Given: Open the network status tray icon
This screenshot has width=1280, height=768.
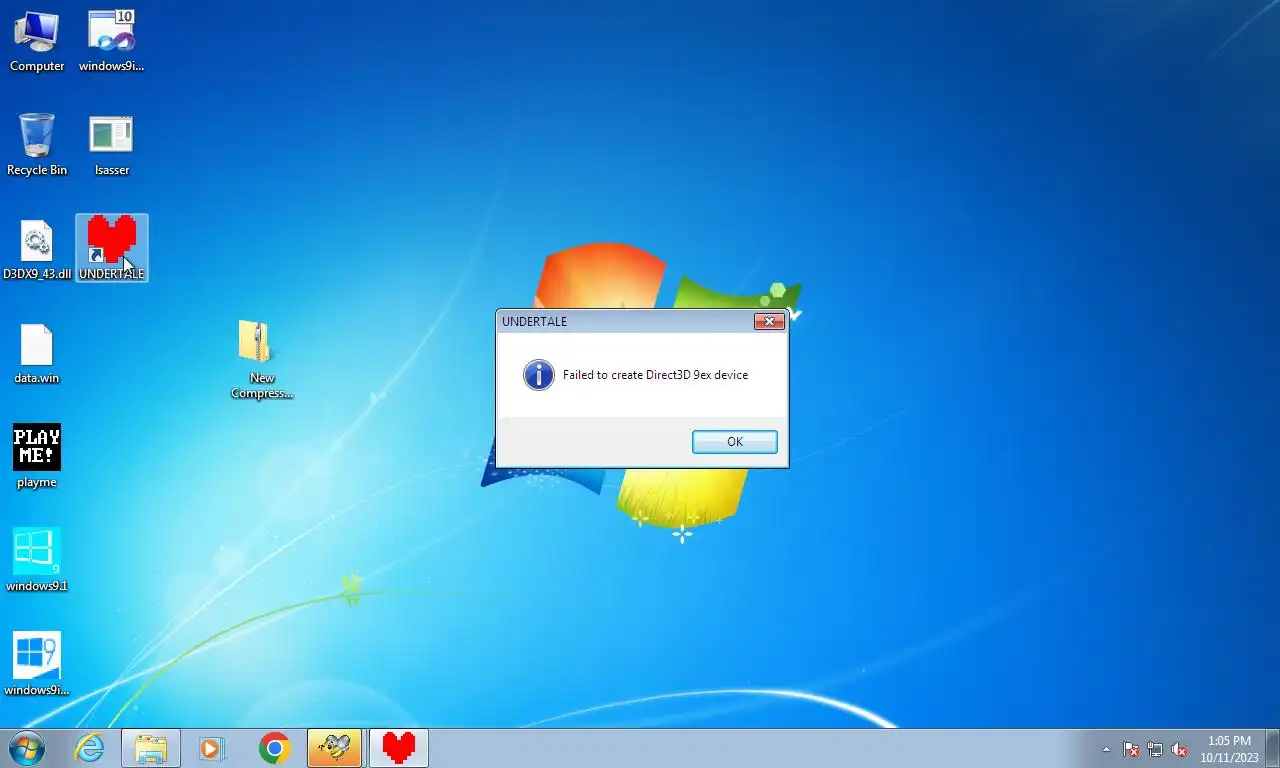Looking at the screenshot, I should click(x=1155, y=749).
